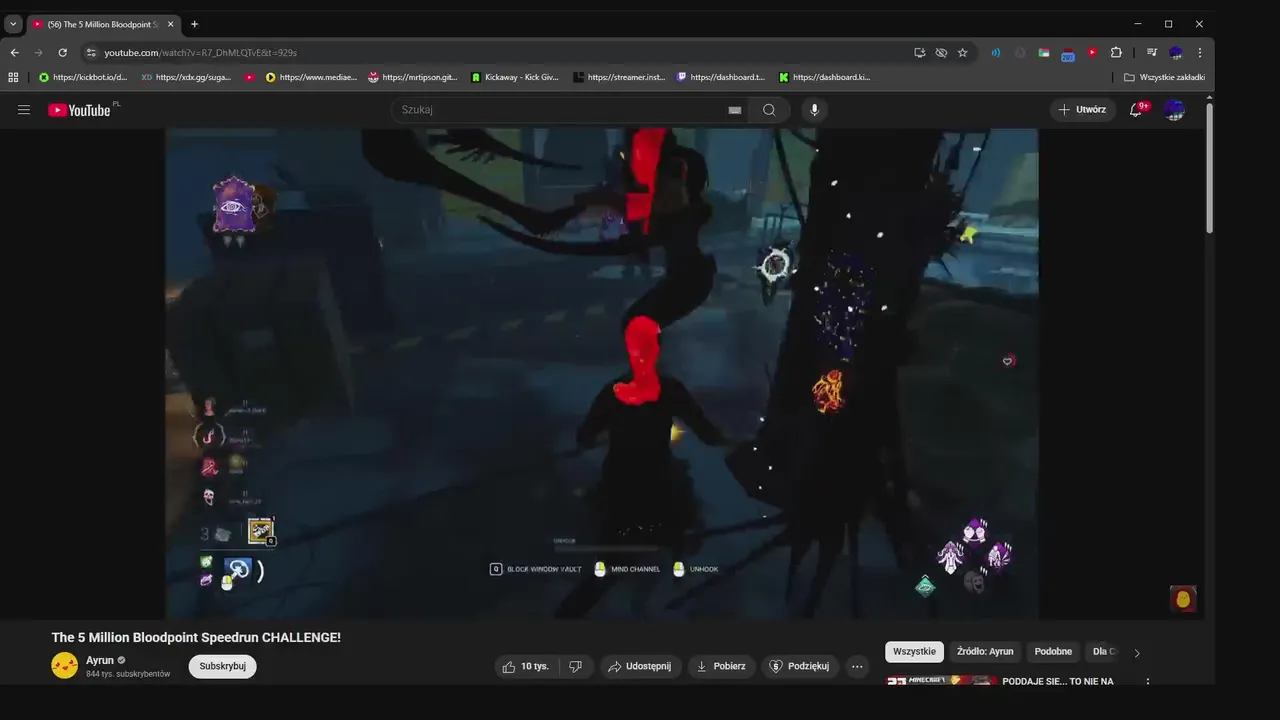Open the Wszystkie zakładki bookmarks folder
Image resolution: width=1280 pixels, height=720 pixels.
1164,77
